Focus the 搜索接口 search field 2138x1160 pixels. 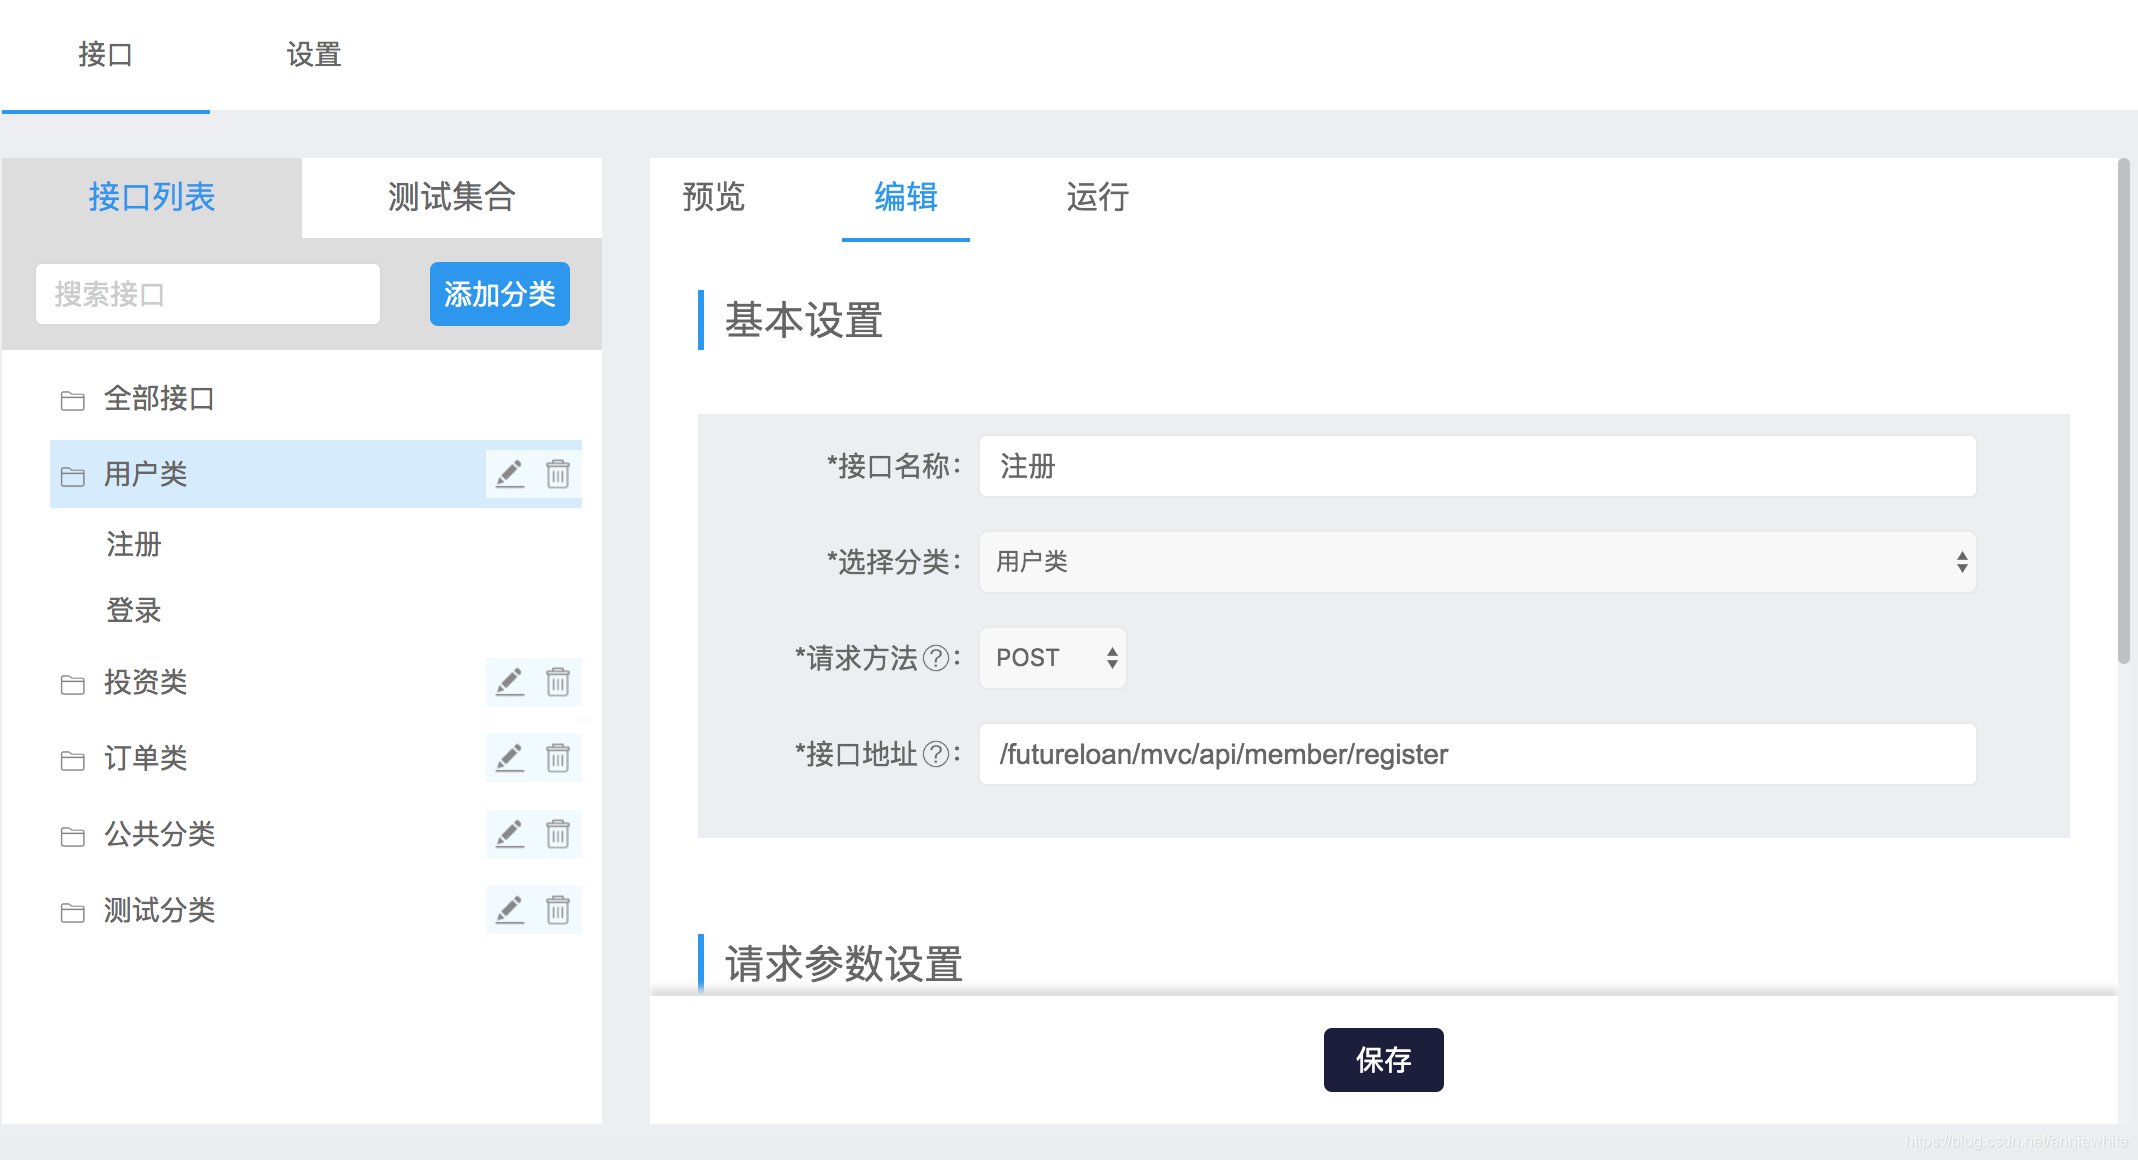tap(208, 294)
